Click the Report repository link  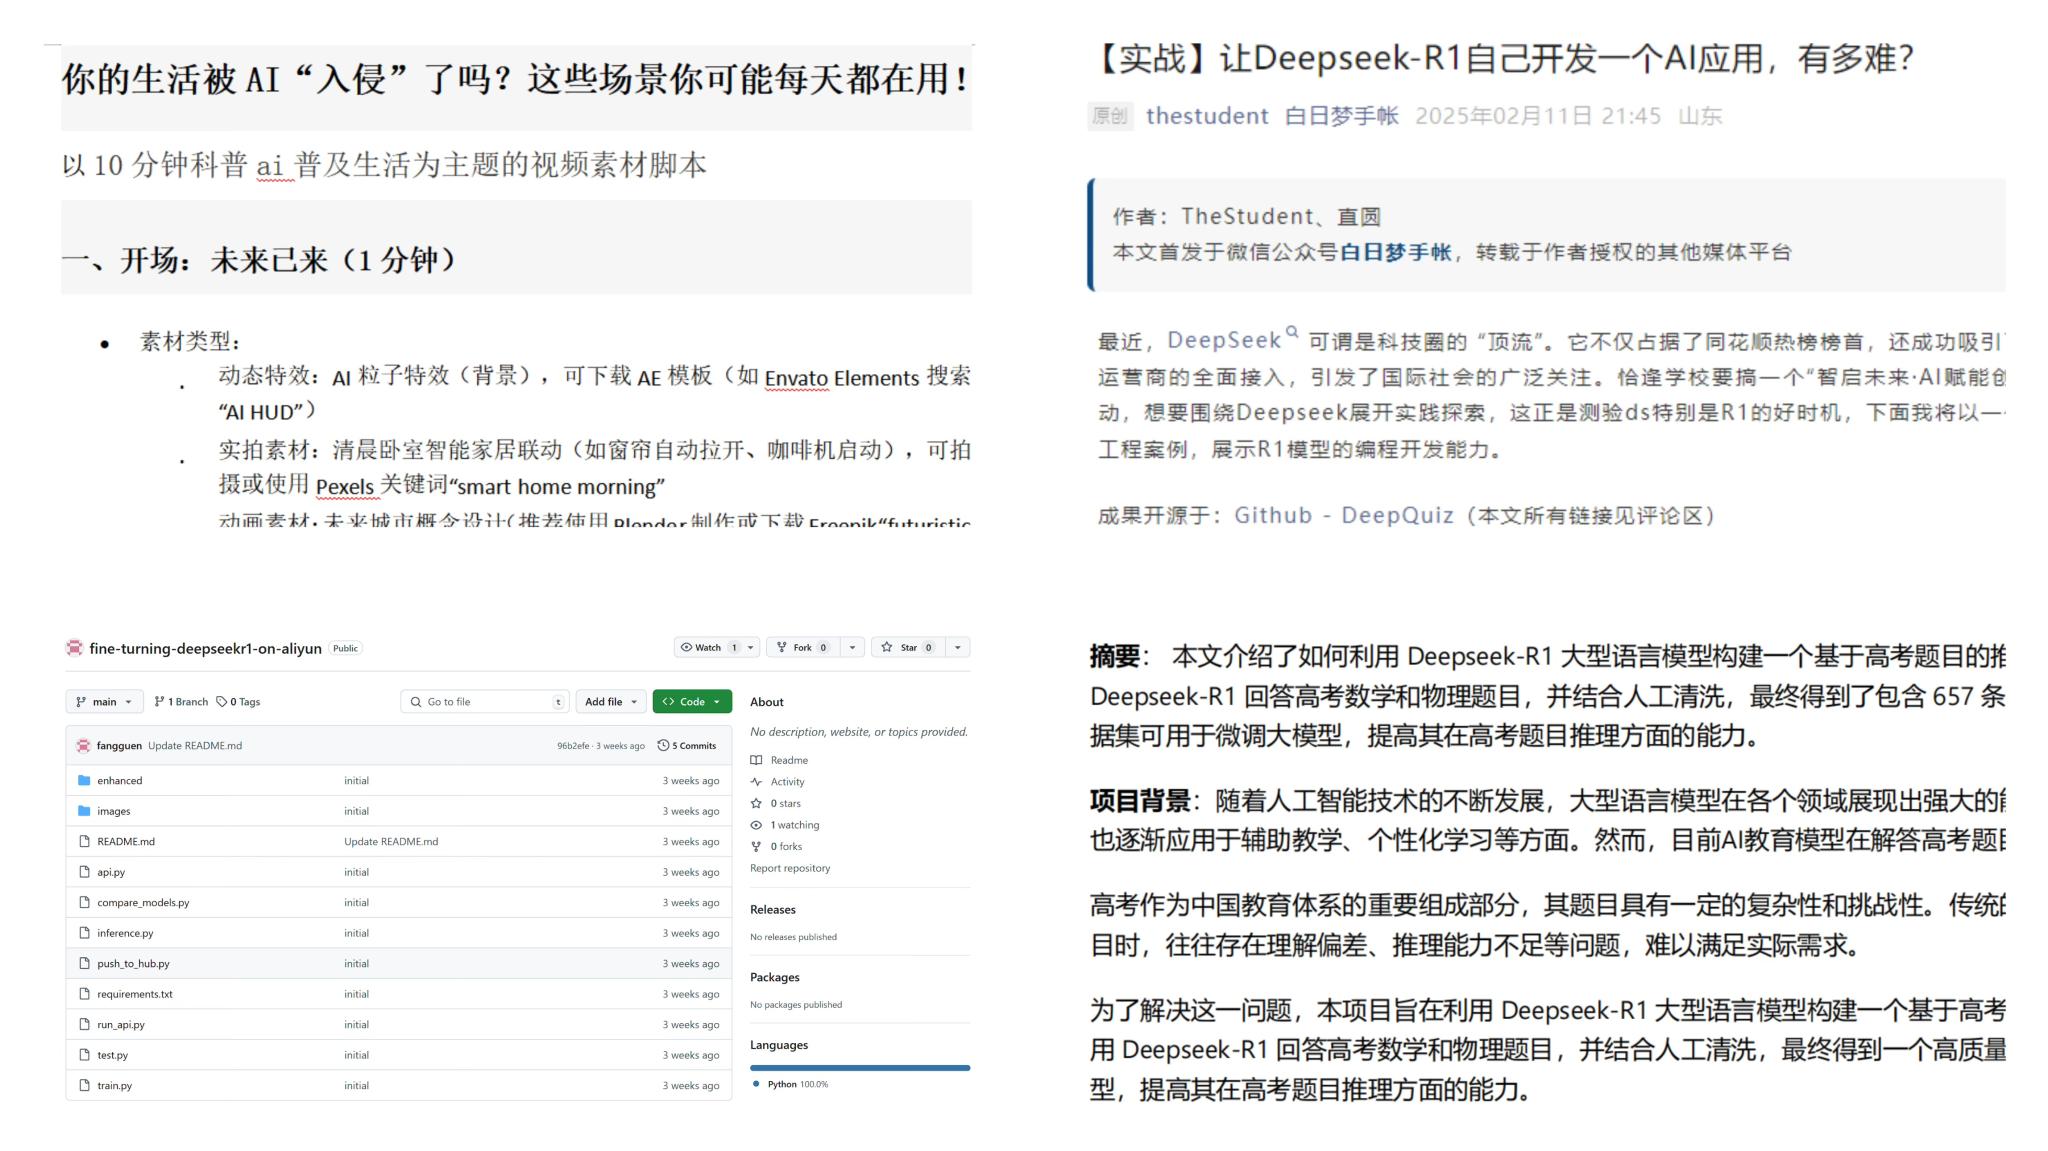click(790, 869)
